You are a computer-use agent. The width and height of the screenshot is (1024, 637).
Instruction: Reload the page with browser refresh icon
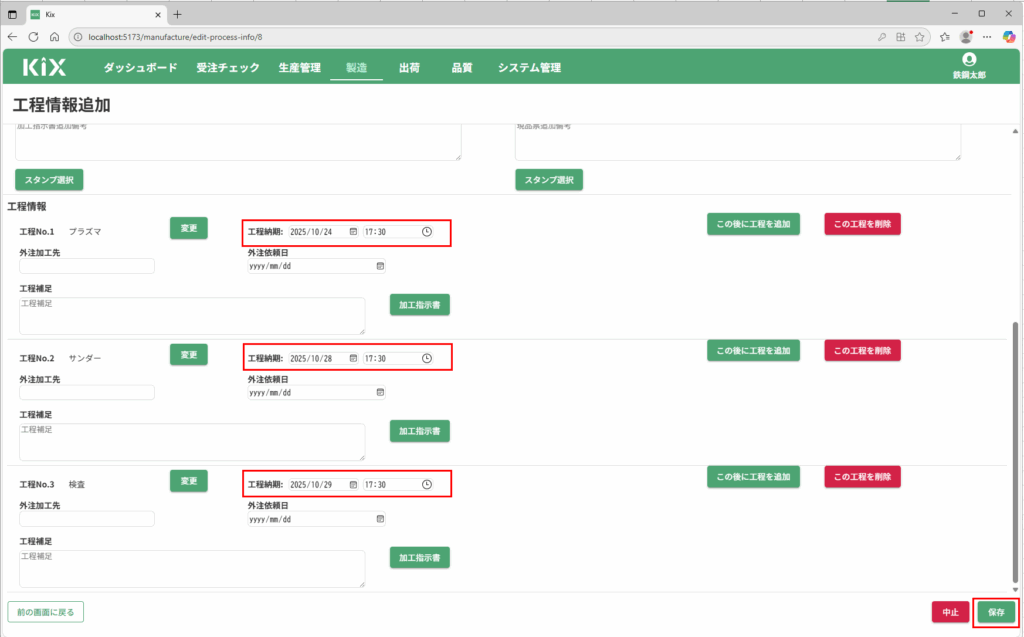(x=33, y=36)
